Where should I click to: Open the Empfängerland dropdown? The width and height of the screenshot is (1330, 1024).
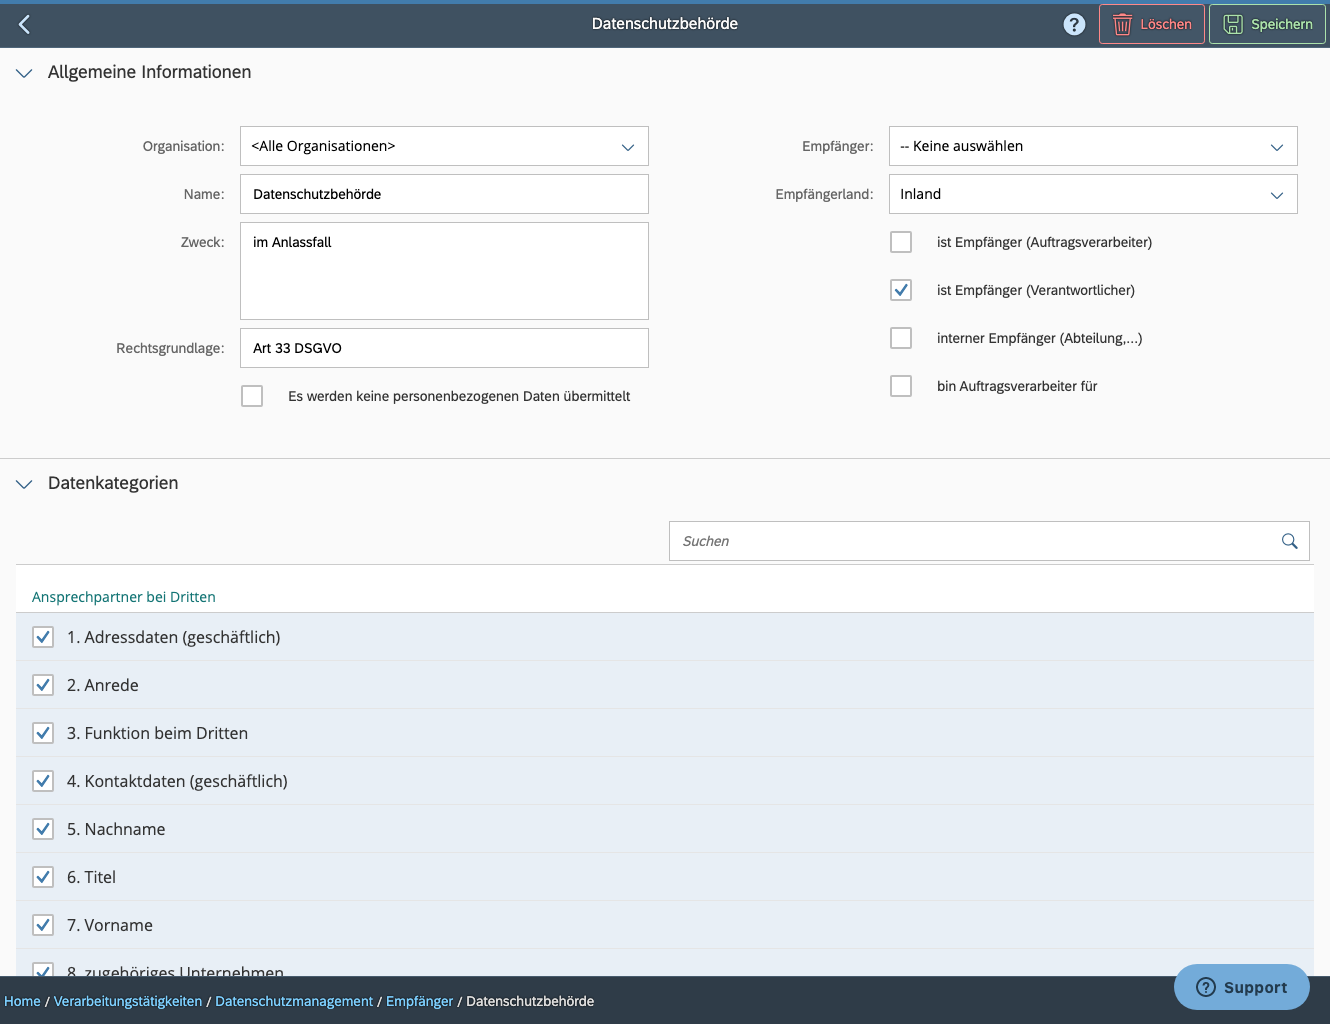[x=1277, y=194]
